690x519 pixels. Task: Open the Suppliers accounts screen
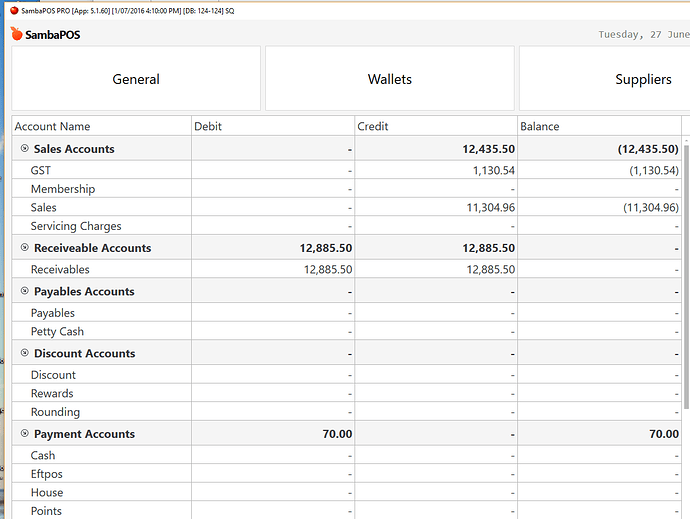(605, 78)
